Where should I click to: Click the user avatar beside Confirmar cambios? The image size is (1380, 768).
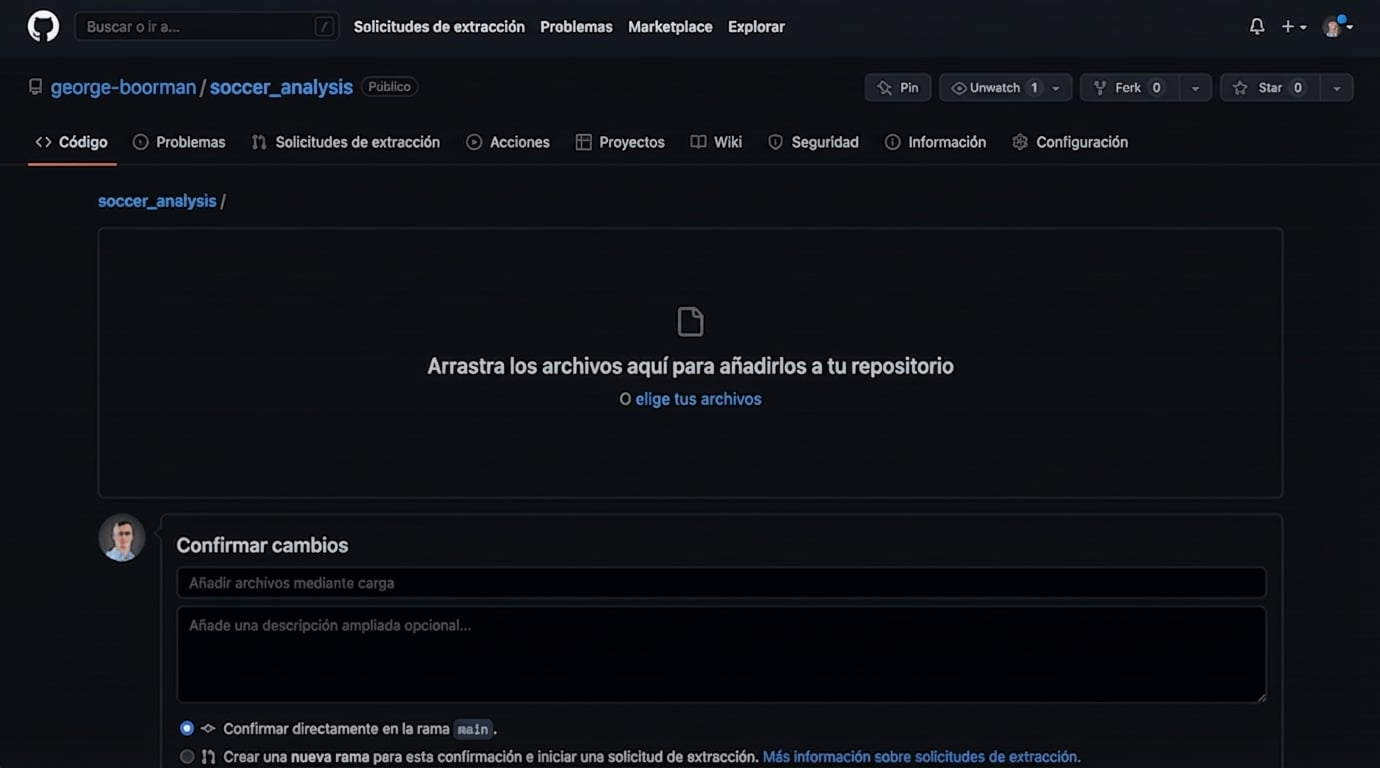point(122,538)
